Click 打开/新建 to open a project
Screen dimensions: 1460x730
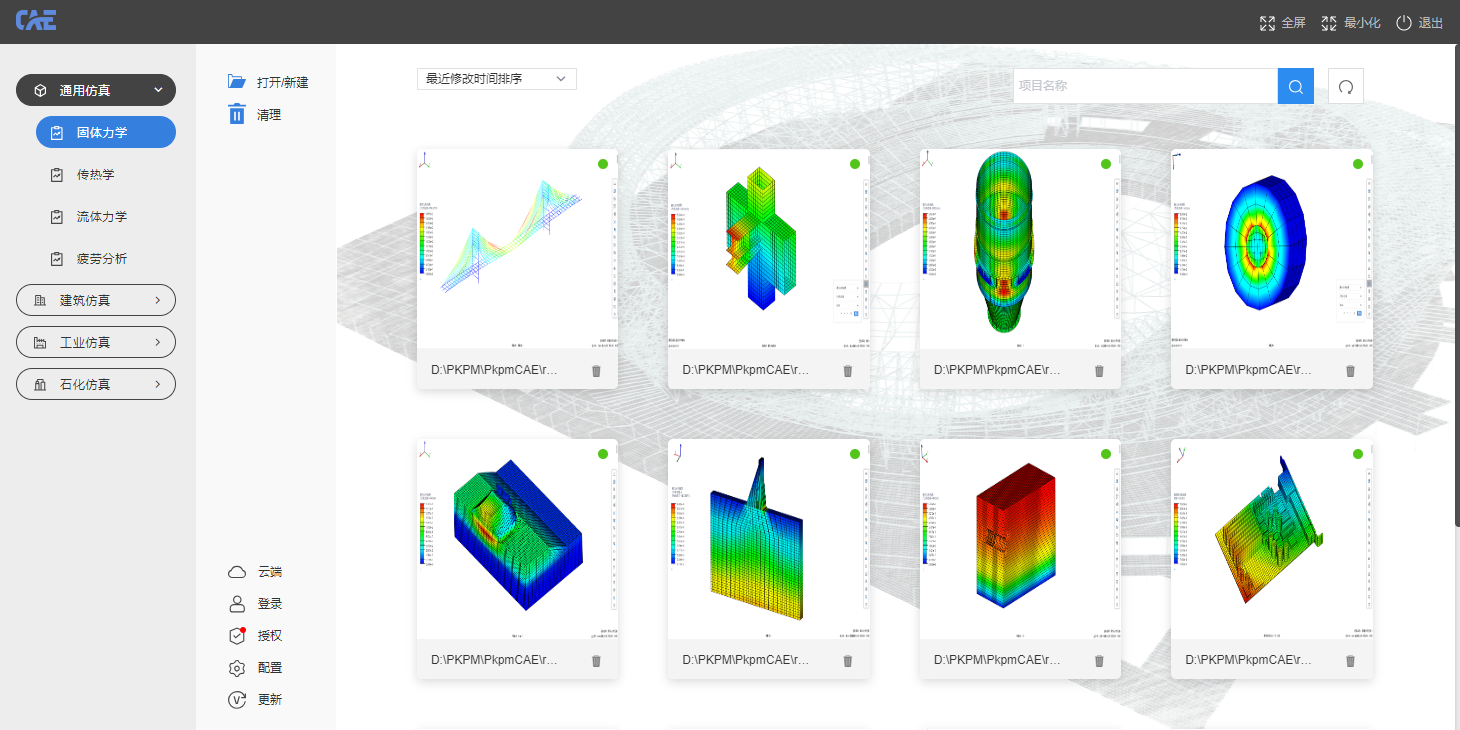(268, 82)
